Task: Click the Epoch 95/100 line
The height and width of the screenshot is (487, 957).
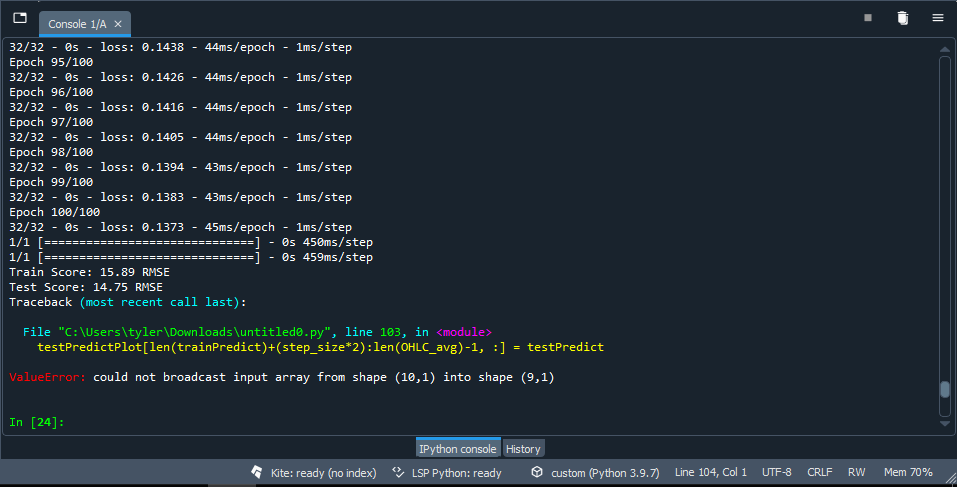Action: [51, 62]
